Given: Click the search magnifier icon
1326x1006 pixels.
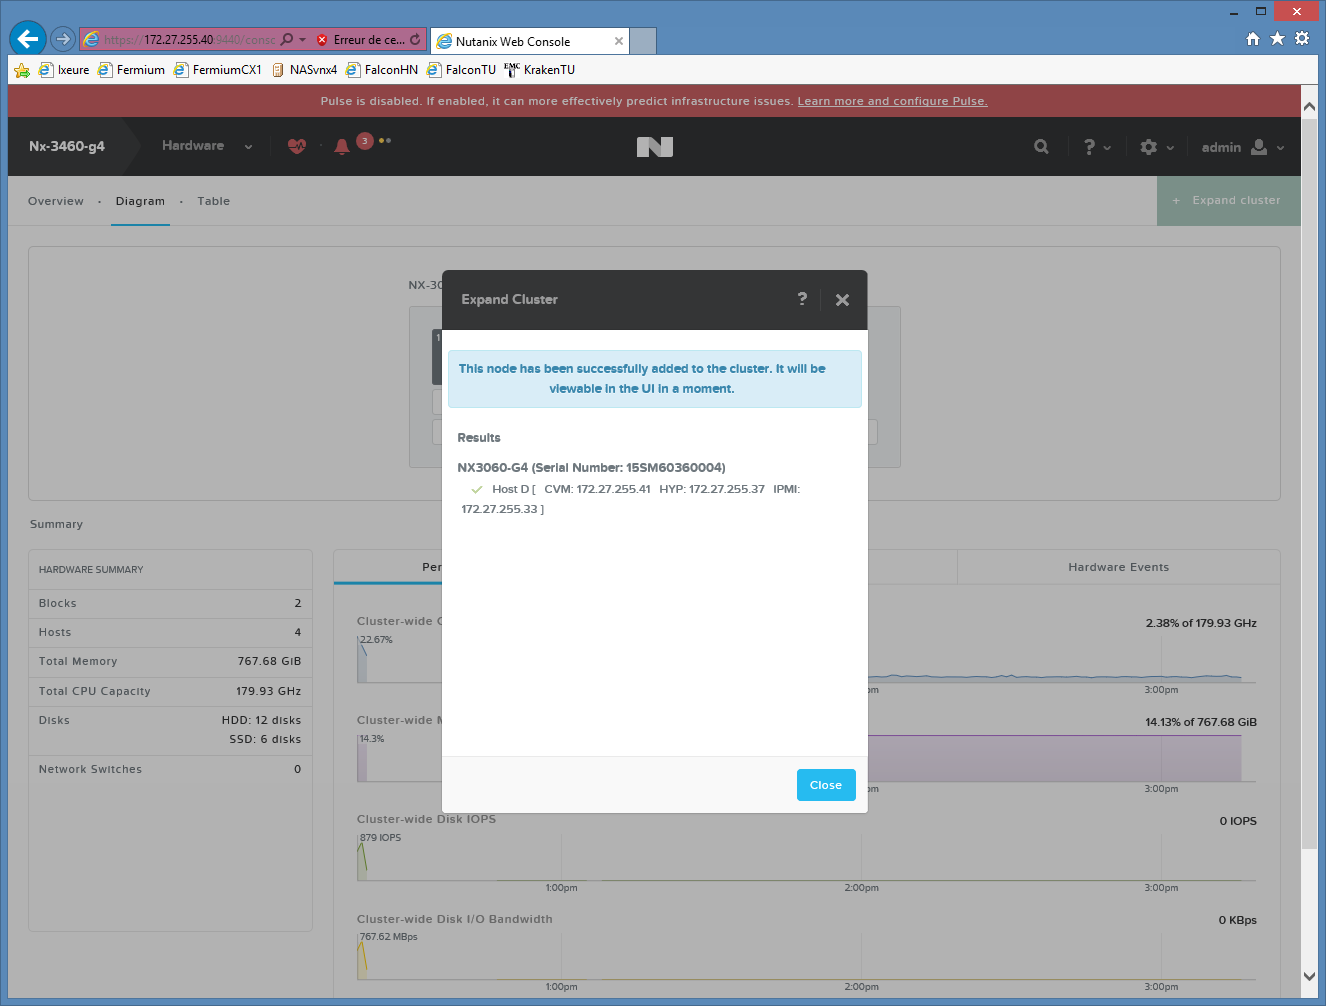Looking at the screenshot, I should coord(1041,147).
